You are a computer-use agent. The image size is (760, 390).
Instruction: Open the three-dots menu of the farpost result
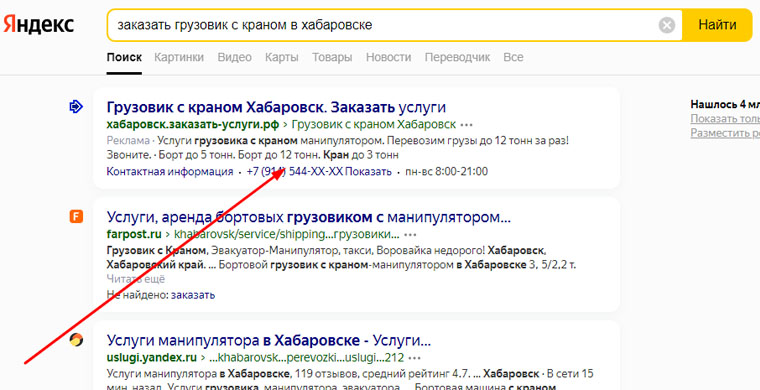tap(411, 235)
